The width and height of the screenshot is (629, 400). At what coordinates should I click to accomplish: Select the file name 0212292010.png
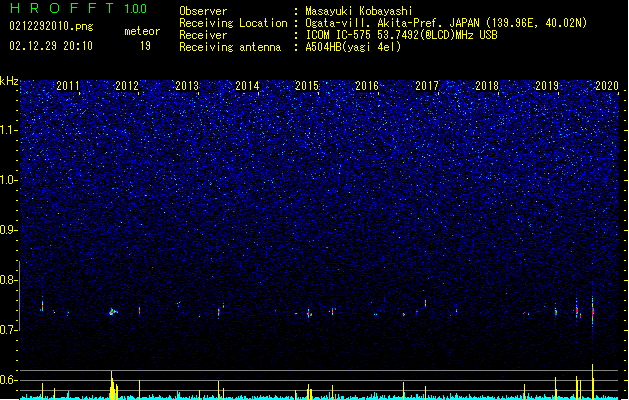[x=51, y=27]
